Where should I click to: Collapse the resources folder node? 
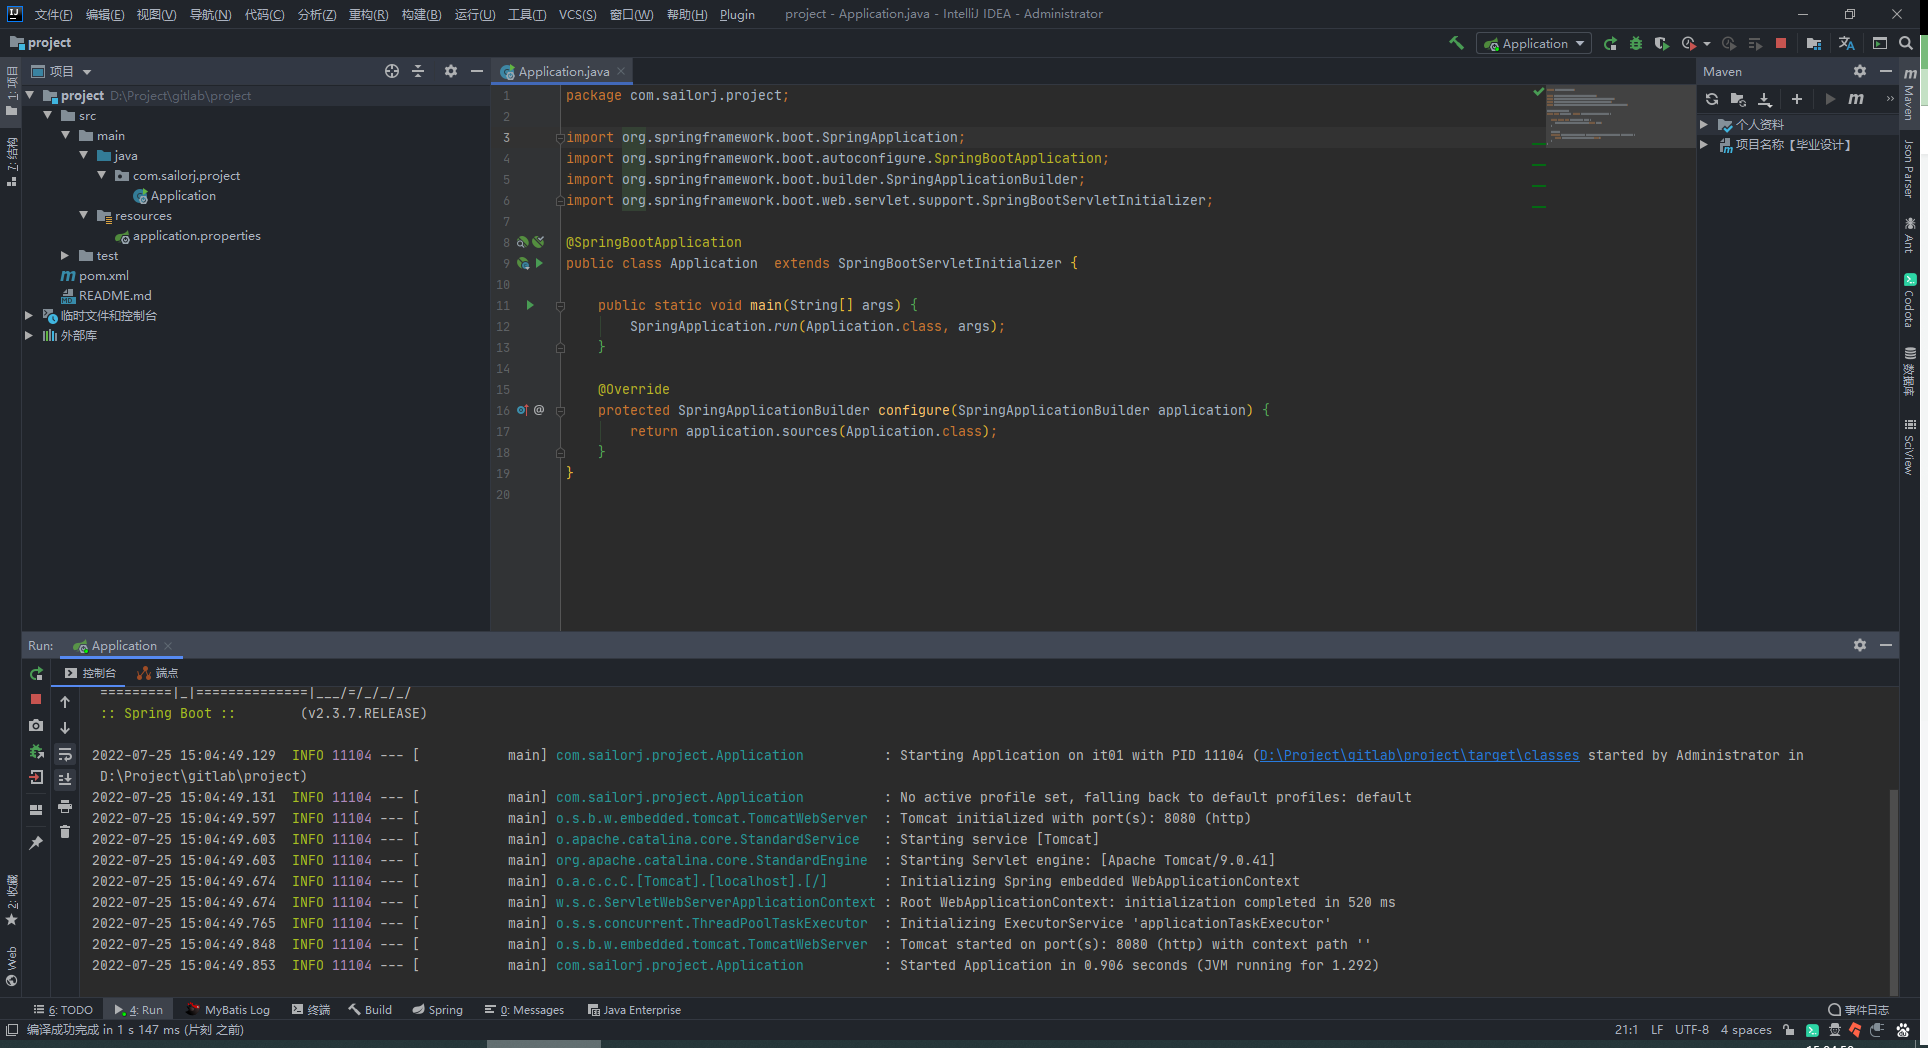coord(84,216)
